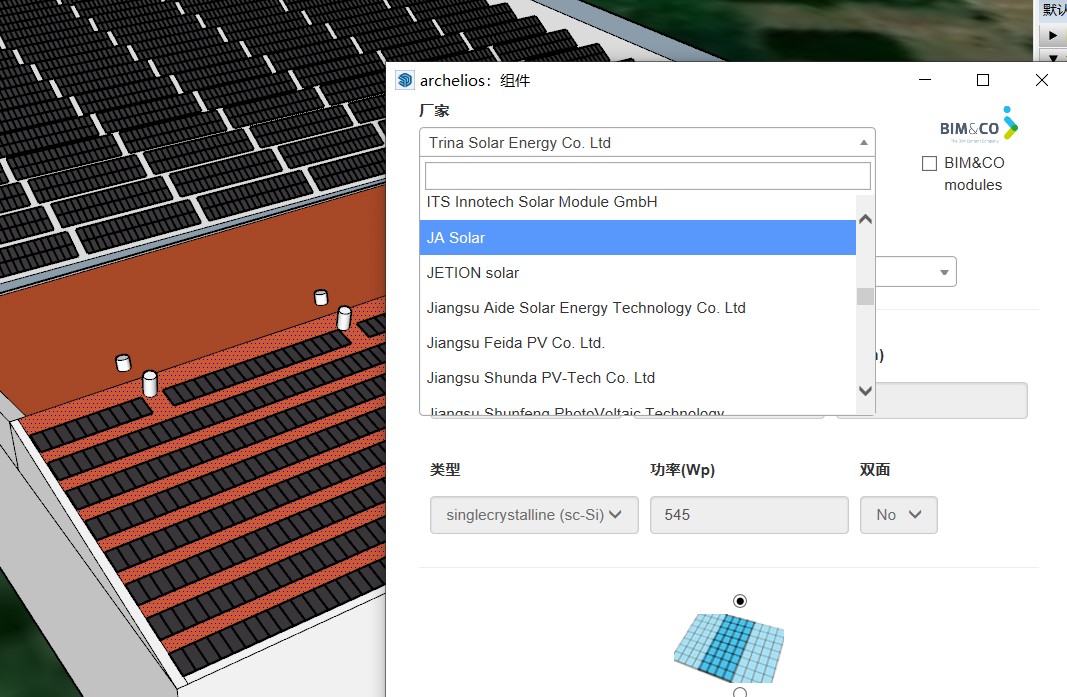This screenshot has width=1067, height=697.
Task: Open the model dropdown behind the list
Action: [916, 272]
